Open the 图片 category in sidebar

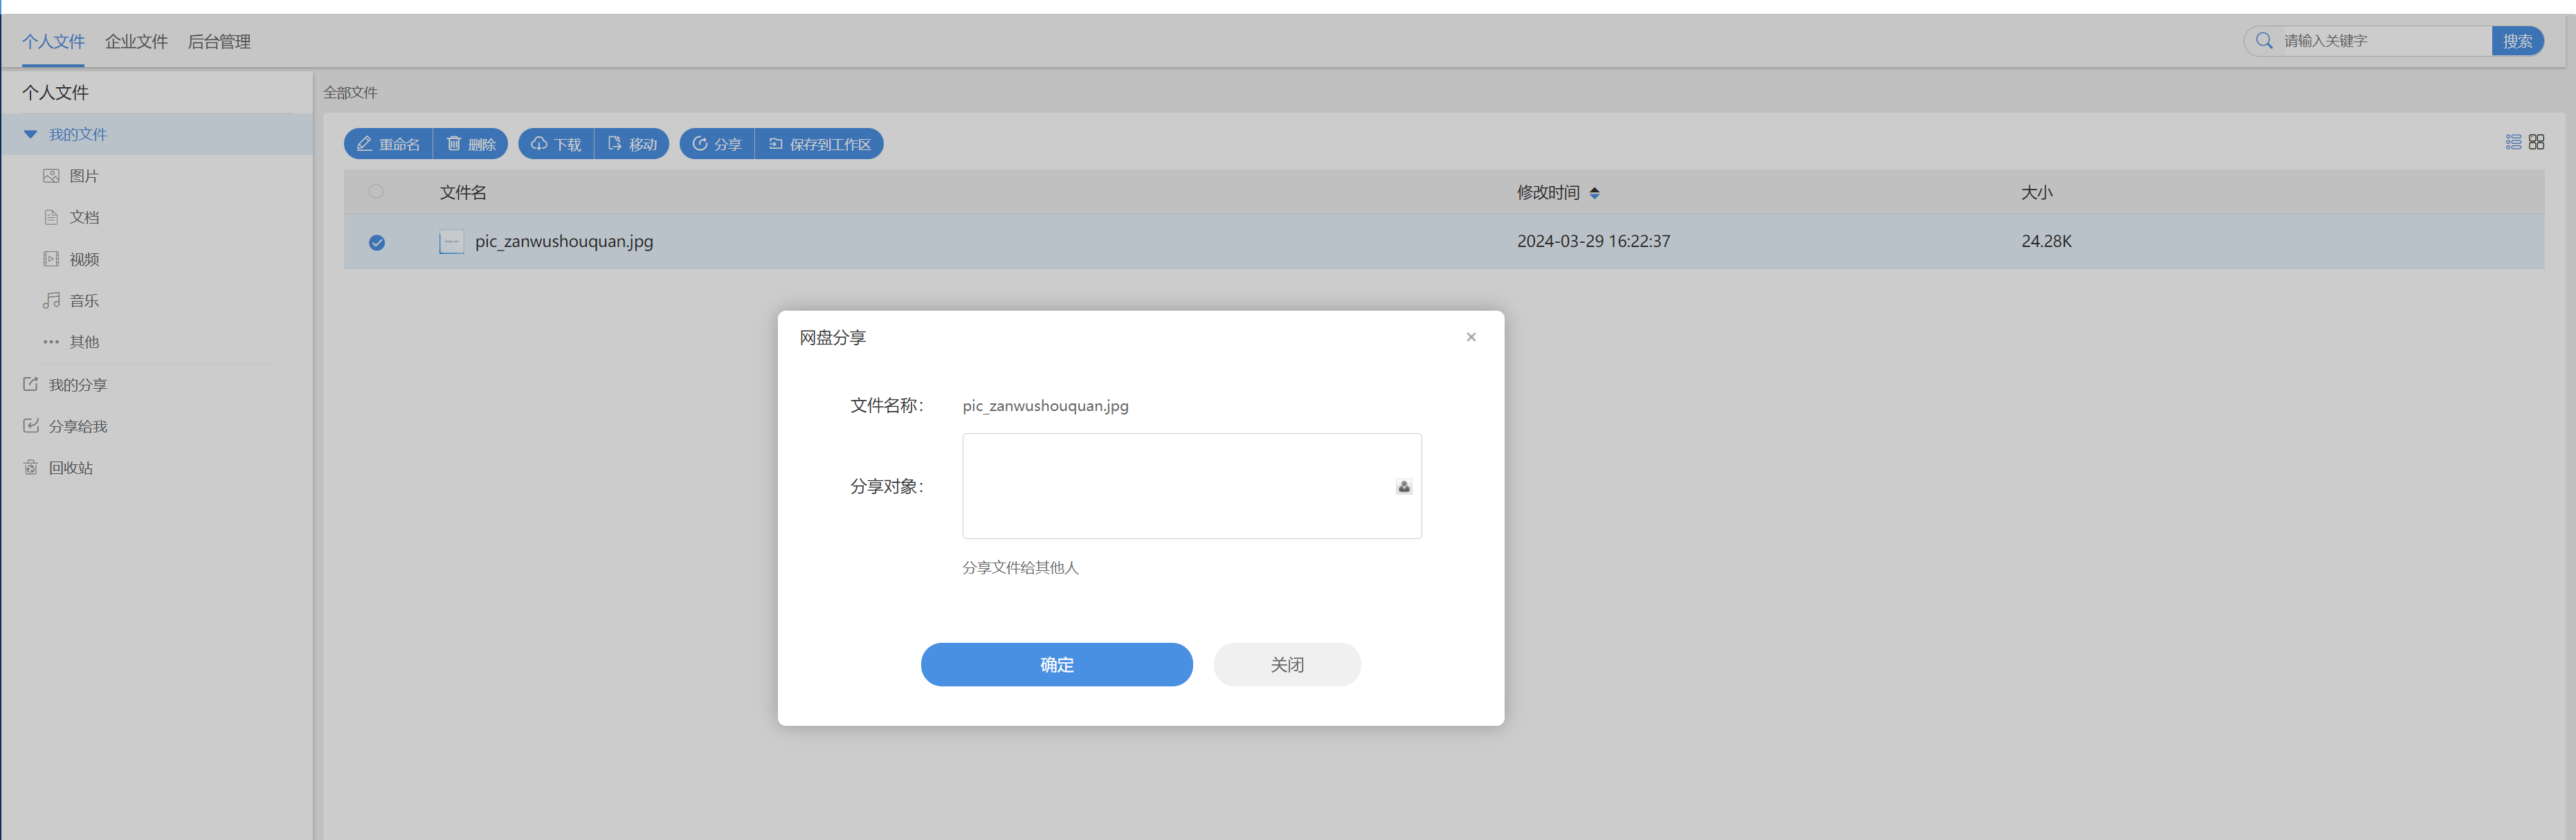(x=84, y=176)
